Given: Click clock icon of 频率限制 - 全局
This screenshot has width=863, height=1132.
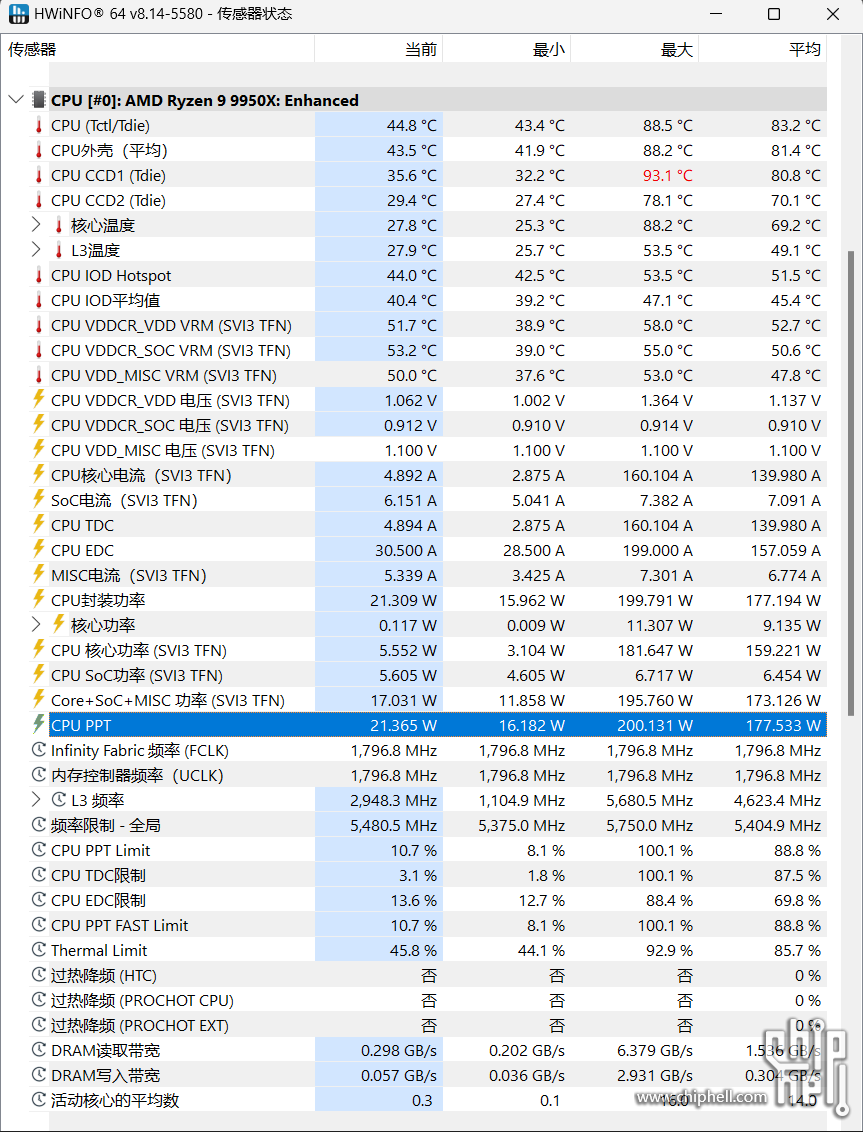Looking at the screenshot, I should [x=39, y=825].
